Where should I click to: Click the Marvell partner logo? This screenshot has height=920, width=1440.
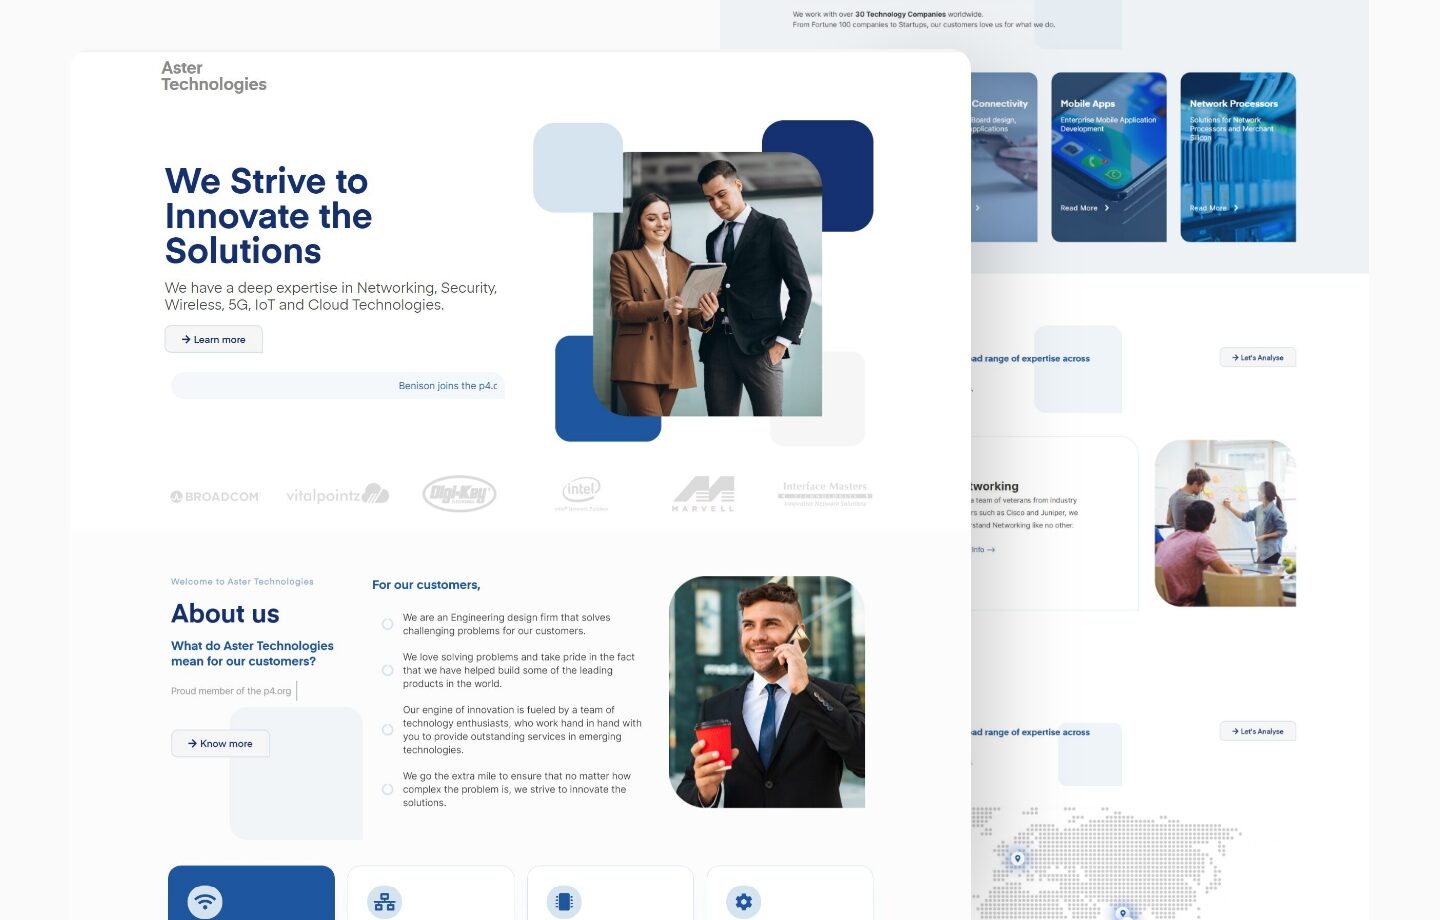(x=703, y=493)
